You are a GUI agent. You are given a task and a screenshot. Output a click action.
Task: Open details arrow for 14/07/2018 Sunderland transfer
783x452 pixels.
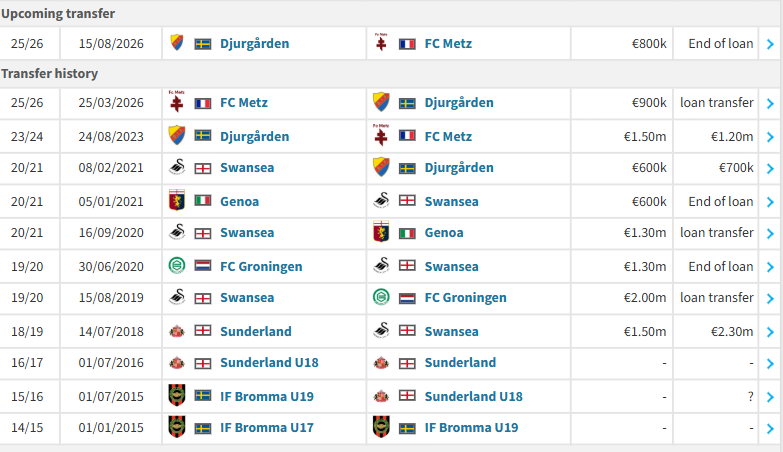pyautogui.click(x=770, y=332)
